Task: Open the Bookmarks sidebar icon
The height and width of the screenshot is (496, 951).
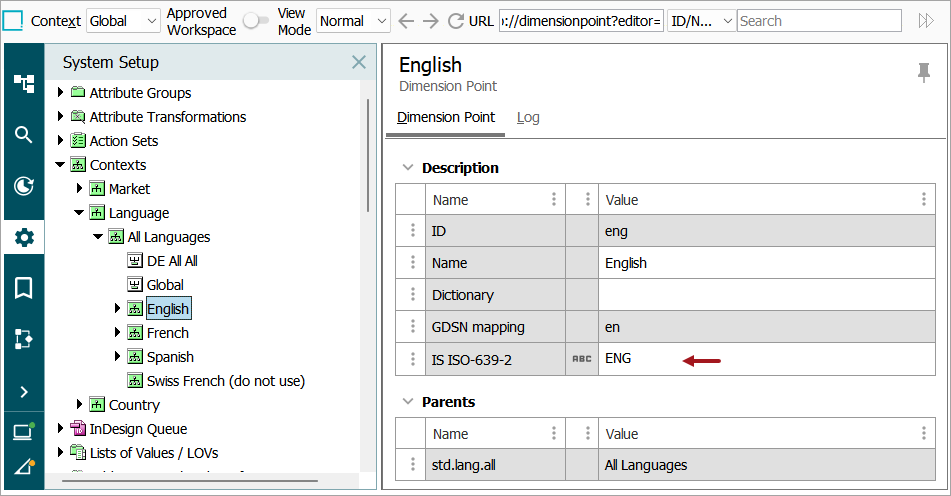Action: [24, 288]
